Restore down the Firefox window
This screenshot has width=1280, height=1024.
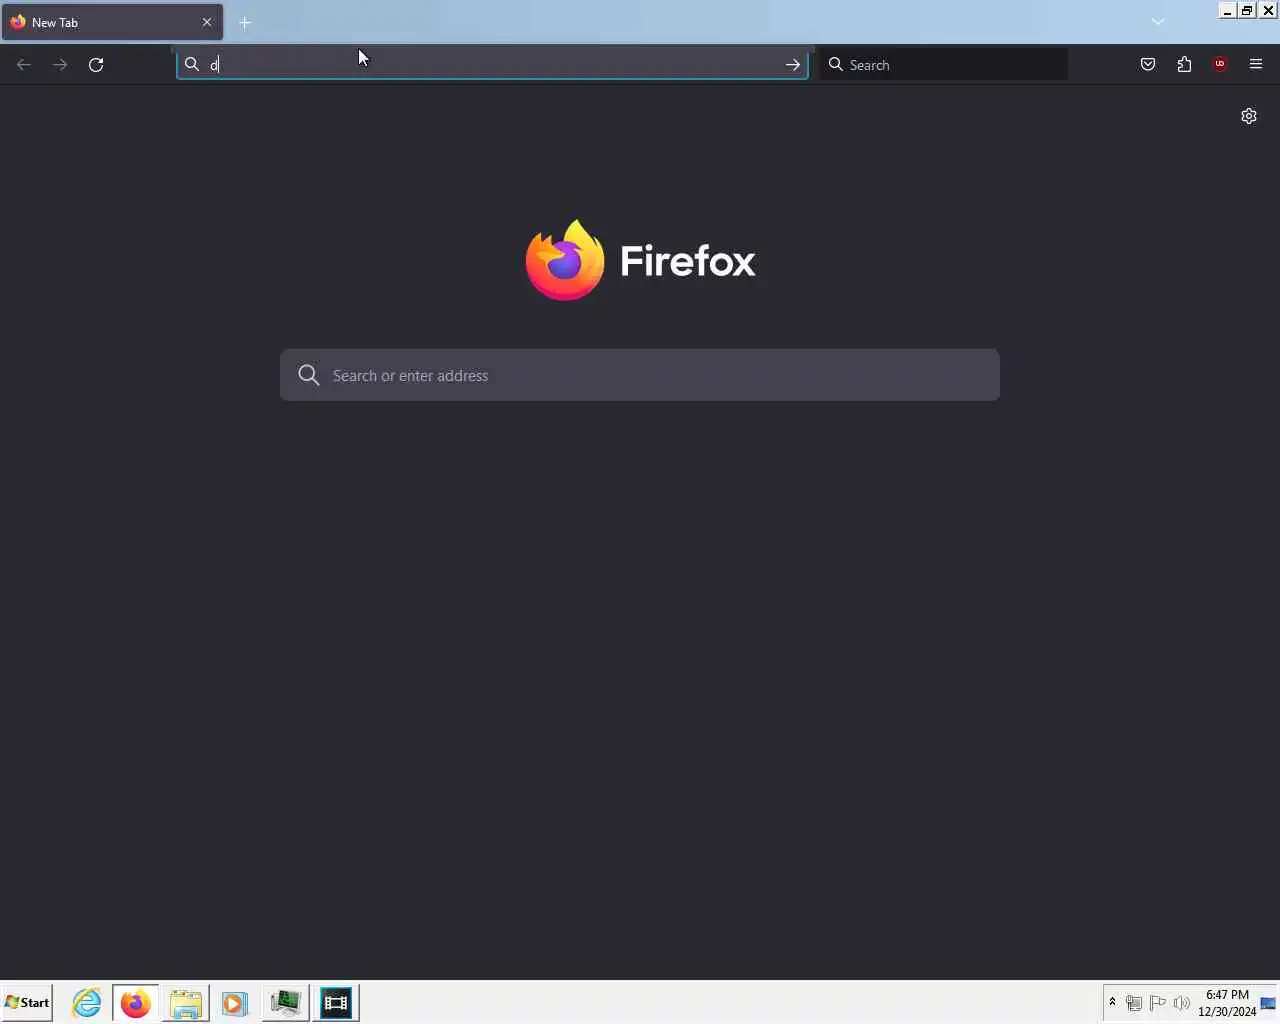(1247, 10)
